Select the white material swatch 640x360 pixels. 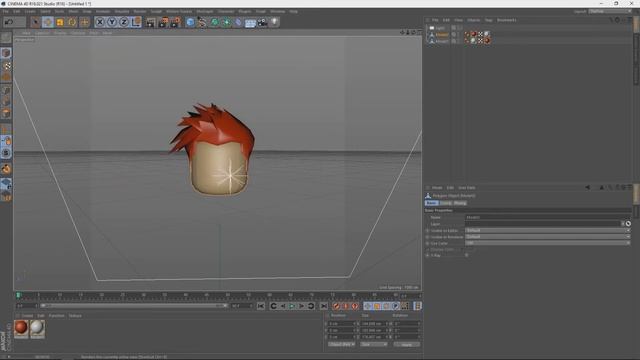(37, 329)
